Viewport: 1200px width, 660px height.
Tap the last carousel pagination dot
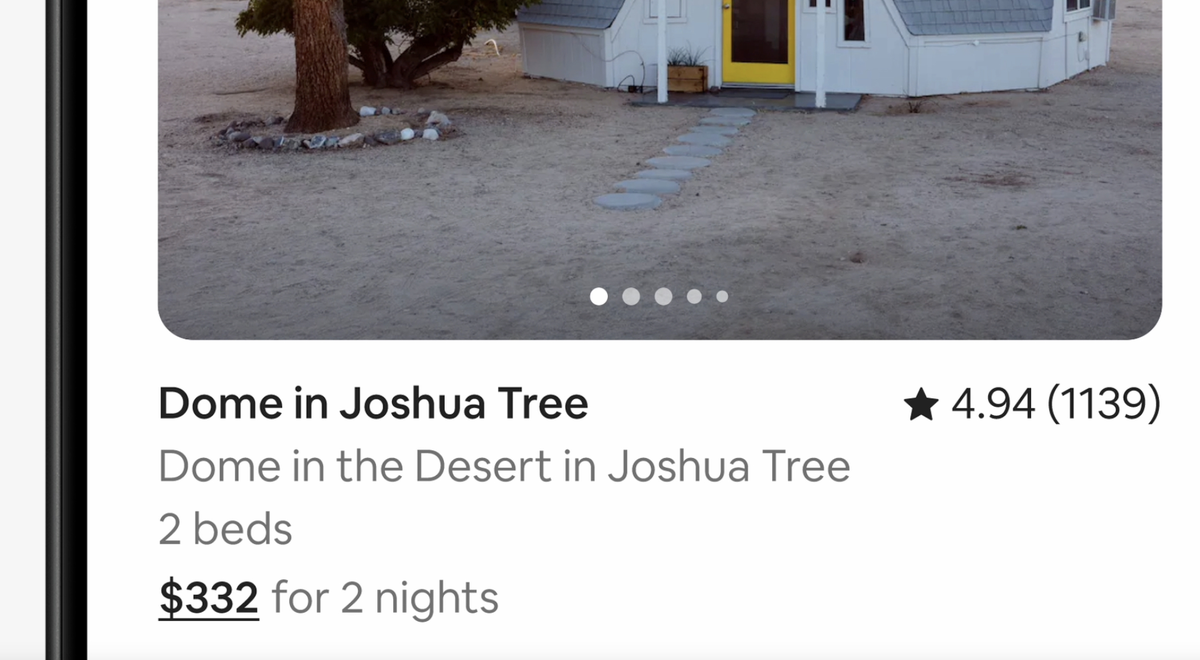click(722, 296)
